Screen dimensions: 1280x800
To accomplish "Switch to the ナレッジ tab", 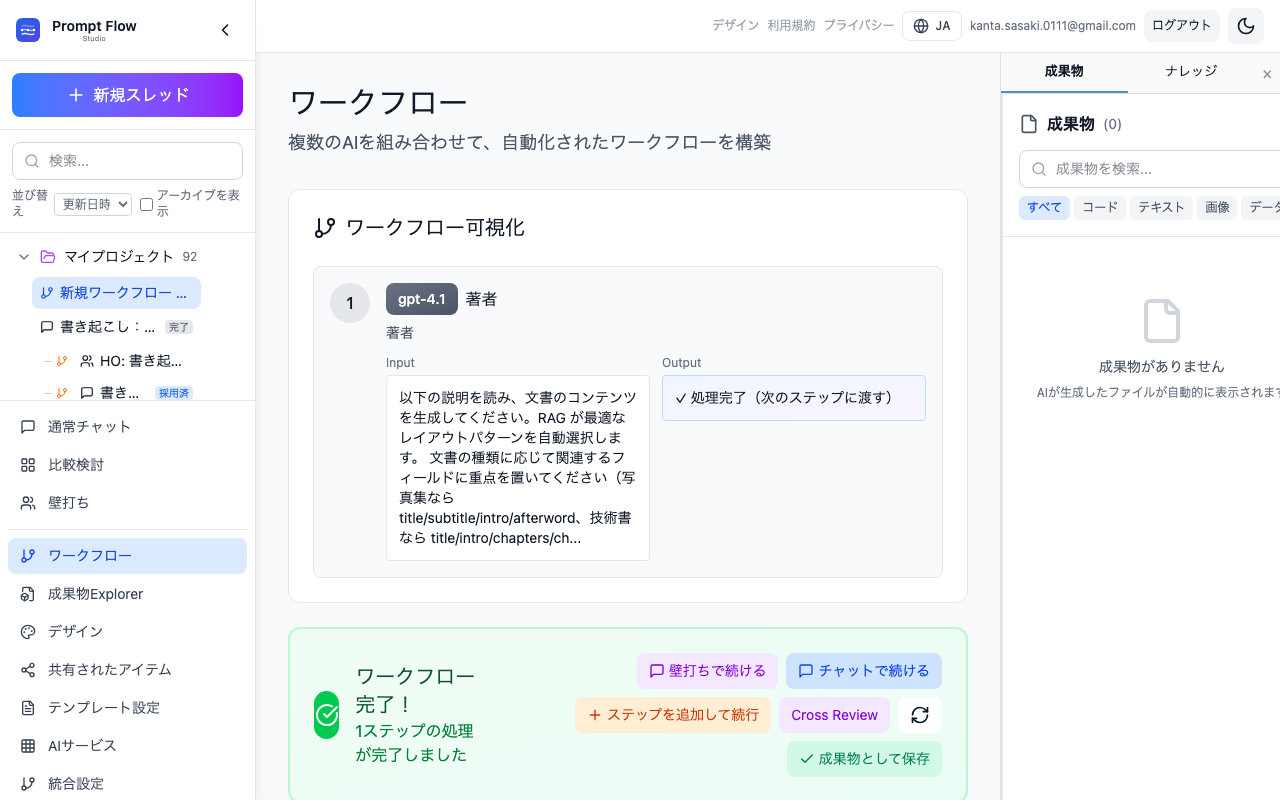I will [1191, 71].
